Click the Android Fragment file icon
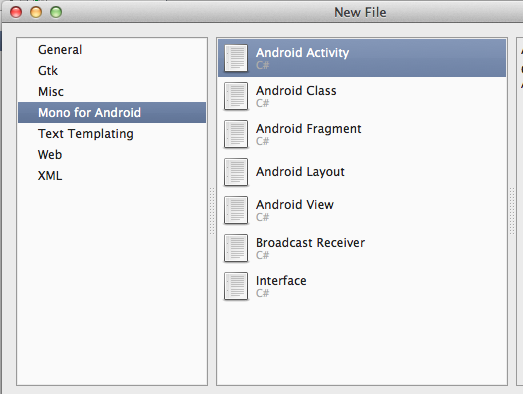523x394 pixels. click(236, 134)
